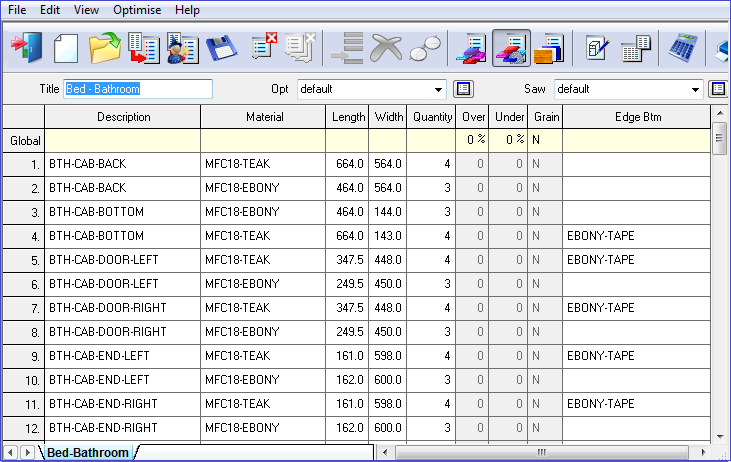Screen dimensions: 731x462
Task: Click the horizontal scrollbar thumb
Action: coord(542,452)
